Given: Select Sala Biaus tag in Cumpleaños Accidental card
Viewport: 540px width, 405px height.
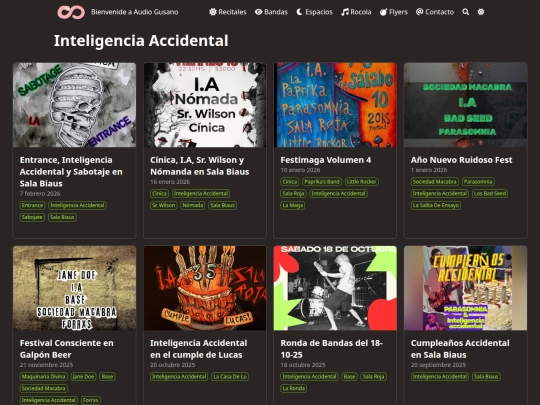Looking at the screenshot, I should click(486, 376).
